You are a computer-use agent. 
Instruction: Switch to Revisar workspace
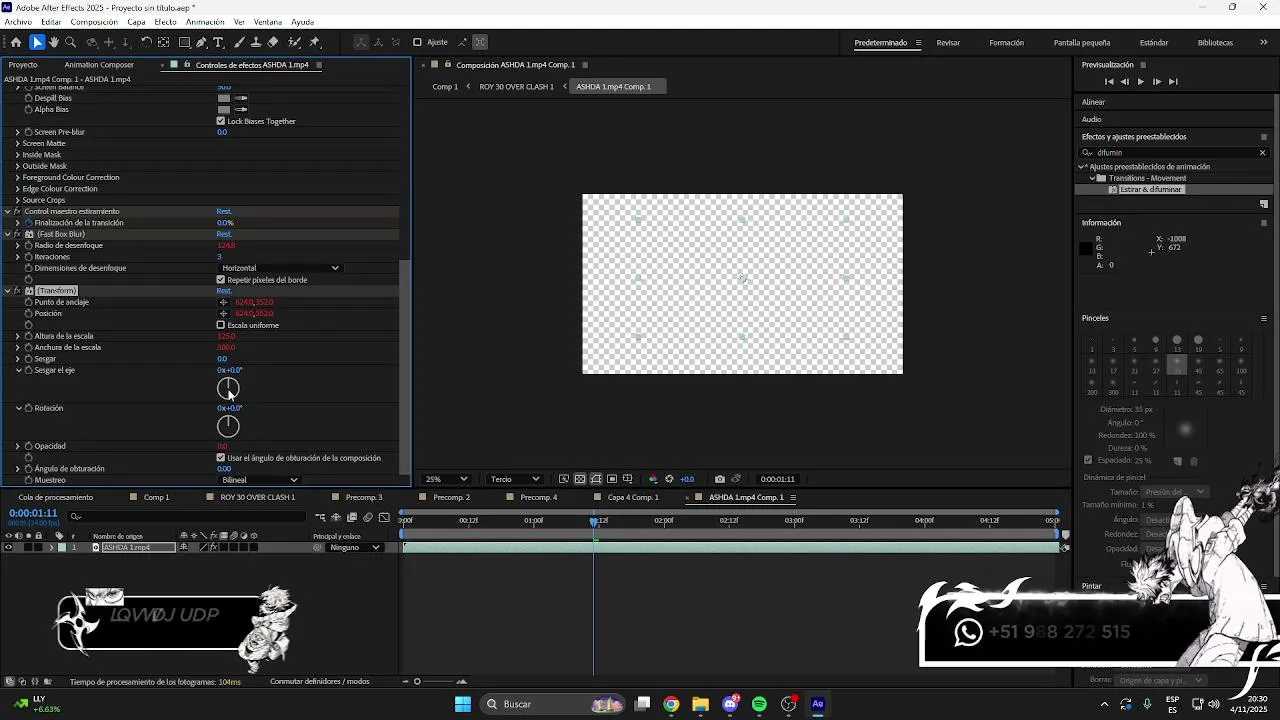click(x=948, y=43)
